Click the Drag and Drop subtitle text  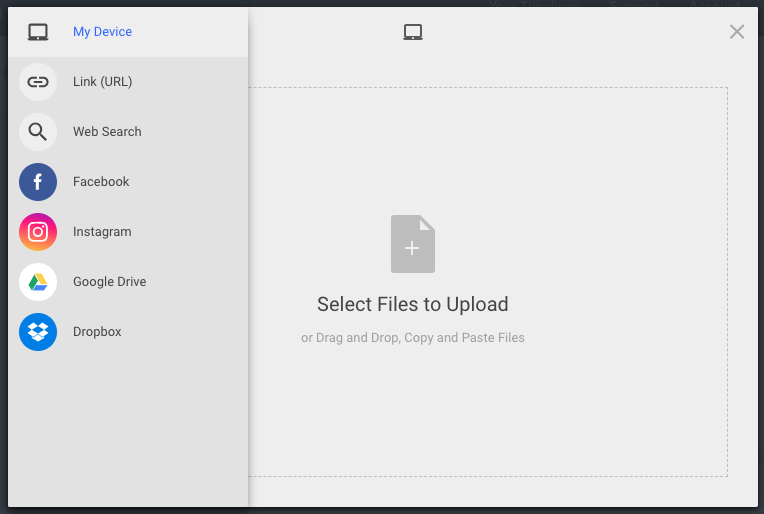tap(413, 338)
